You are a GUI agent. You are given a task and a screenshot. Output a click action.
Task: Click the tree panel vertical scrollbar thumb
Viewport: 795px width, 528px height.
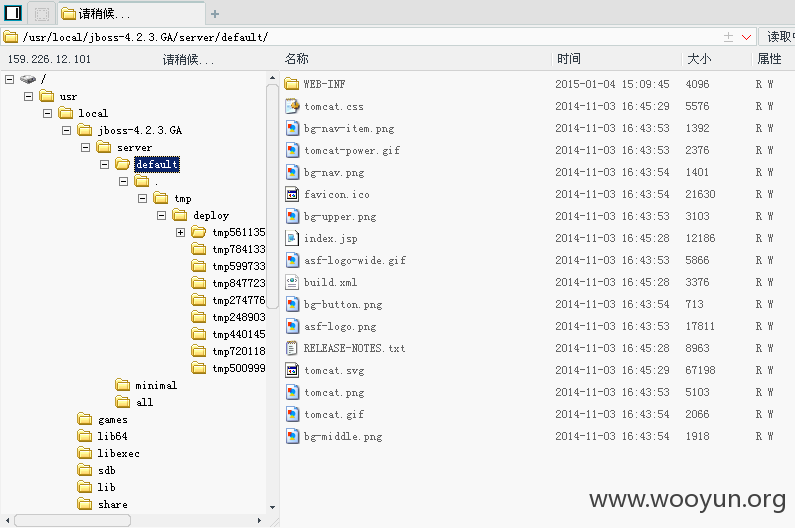coord(272,196)
